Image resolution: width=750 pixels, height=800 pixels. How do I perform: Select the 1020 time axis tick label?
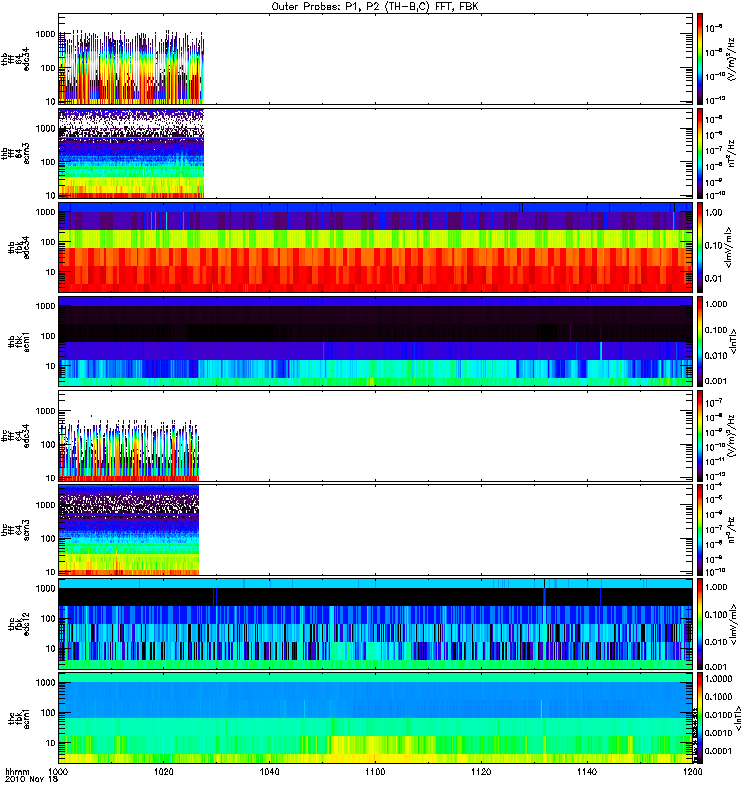pyautogui.click(x=164, y=771)
